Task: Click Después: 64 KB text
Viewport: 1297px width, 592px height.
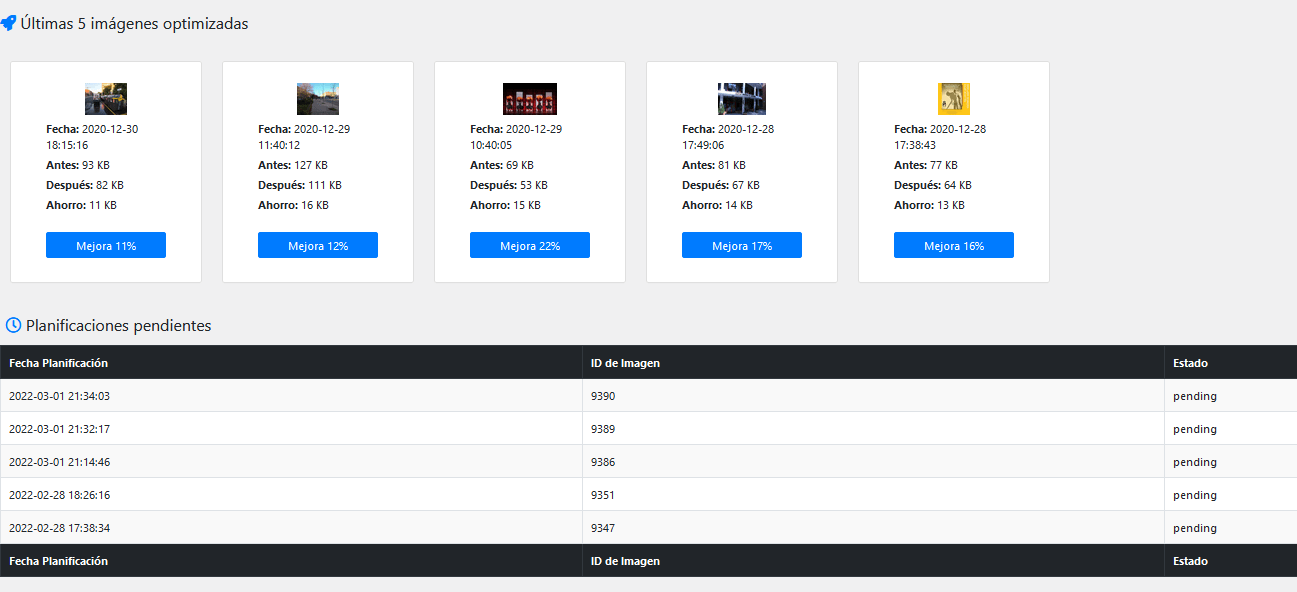Action: click(x=933, y=185)
